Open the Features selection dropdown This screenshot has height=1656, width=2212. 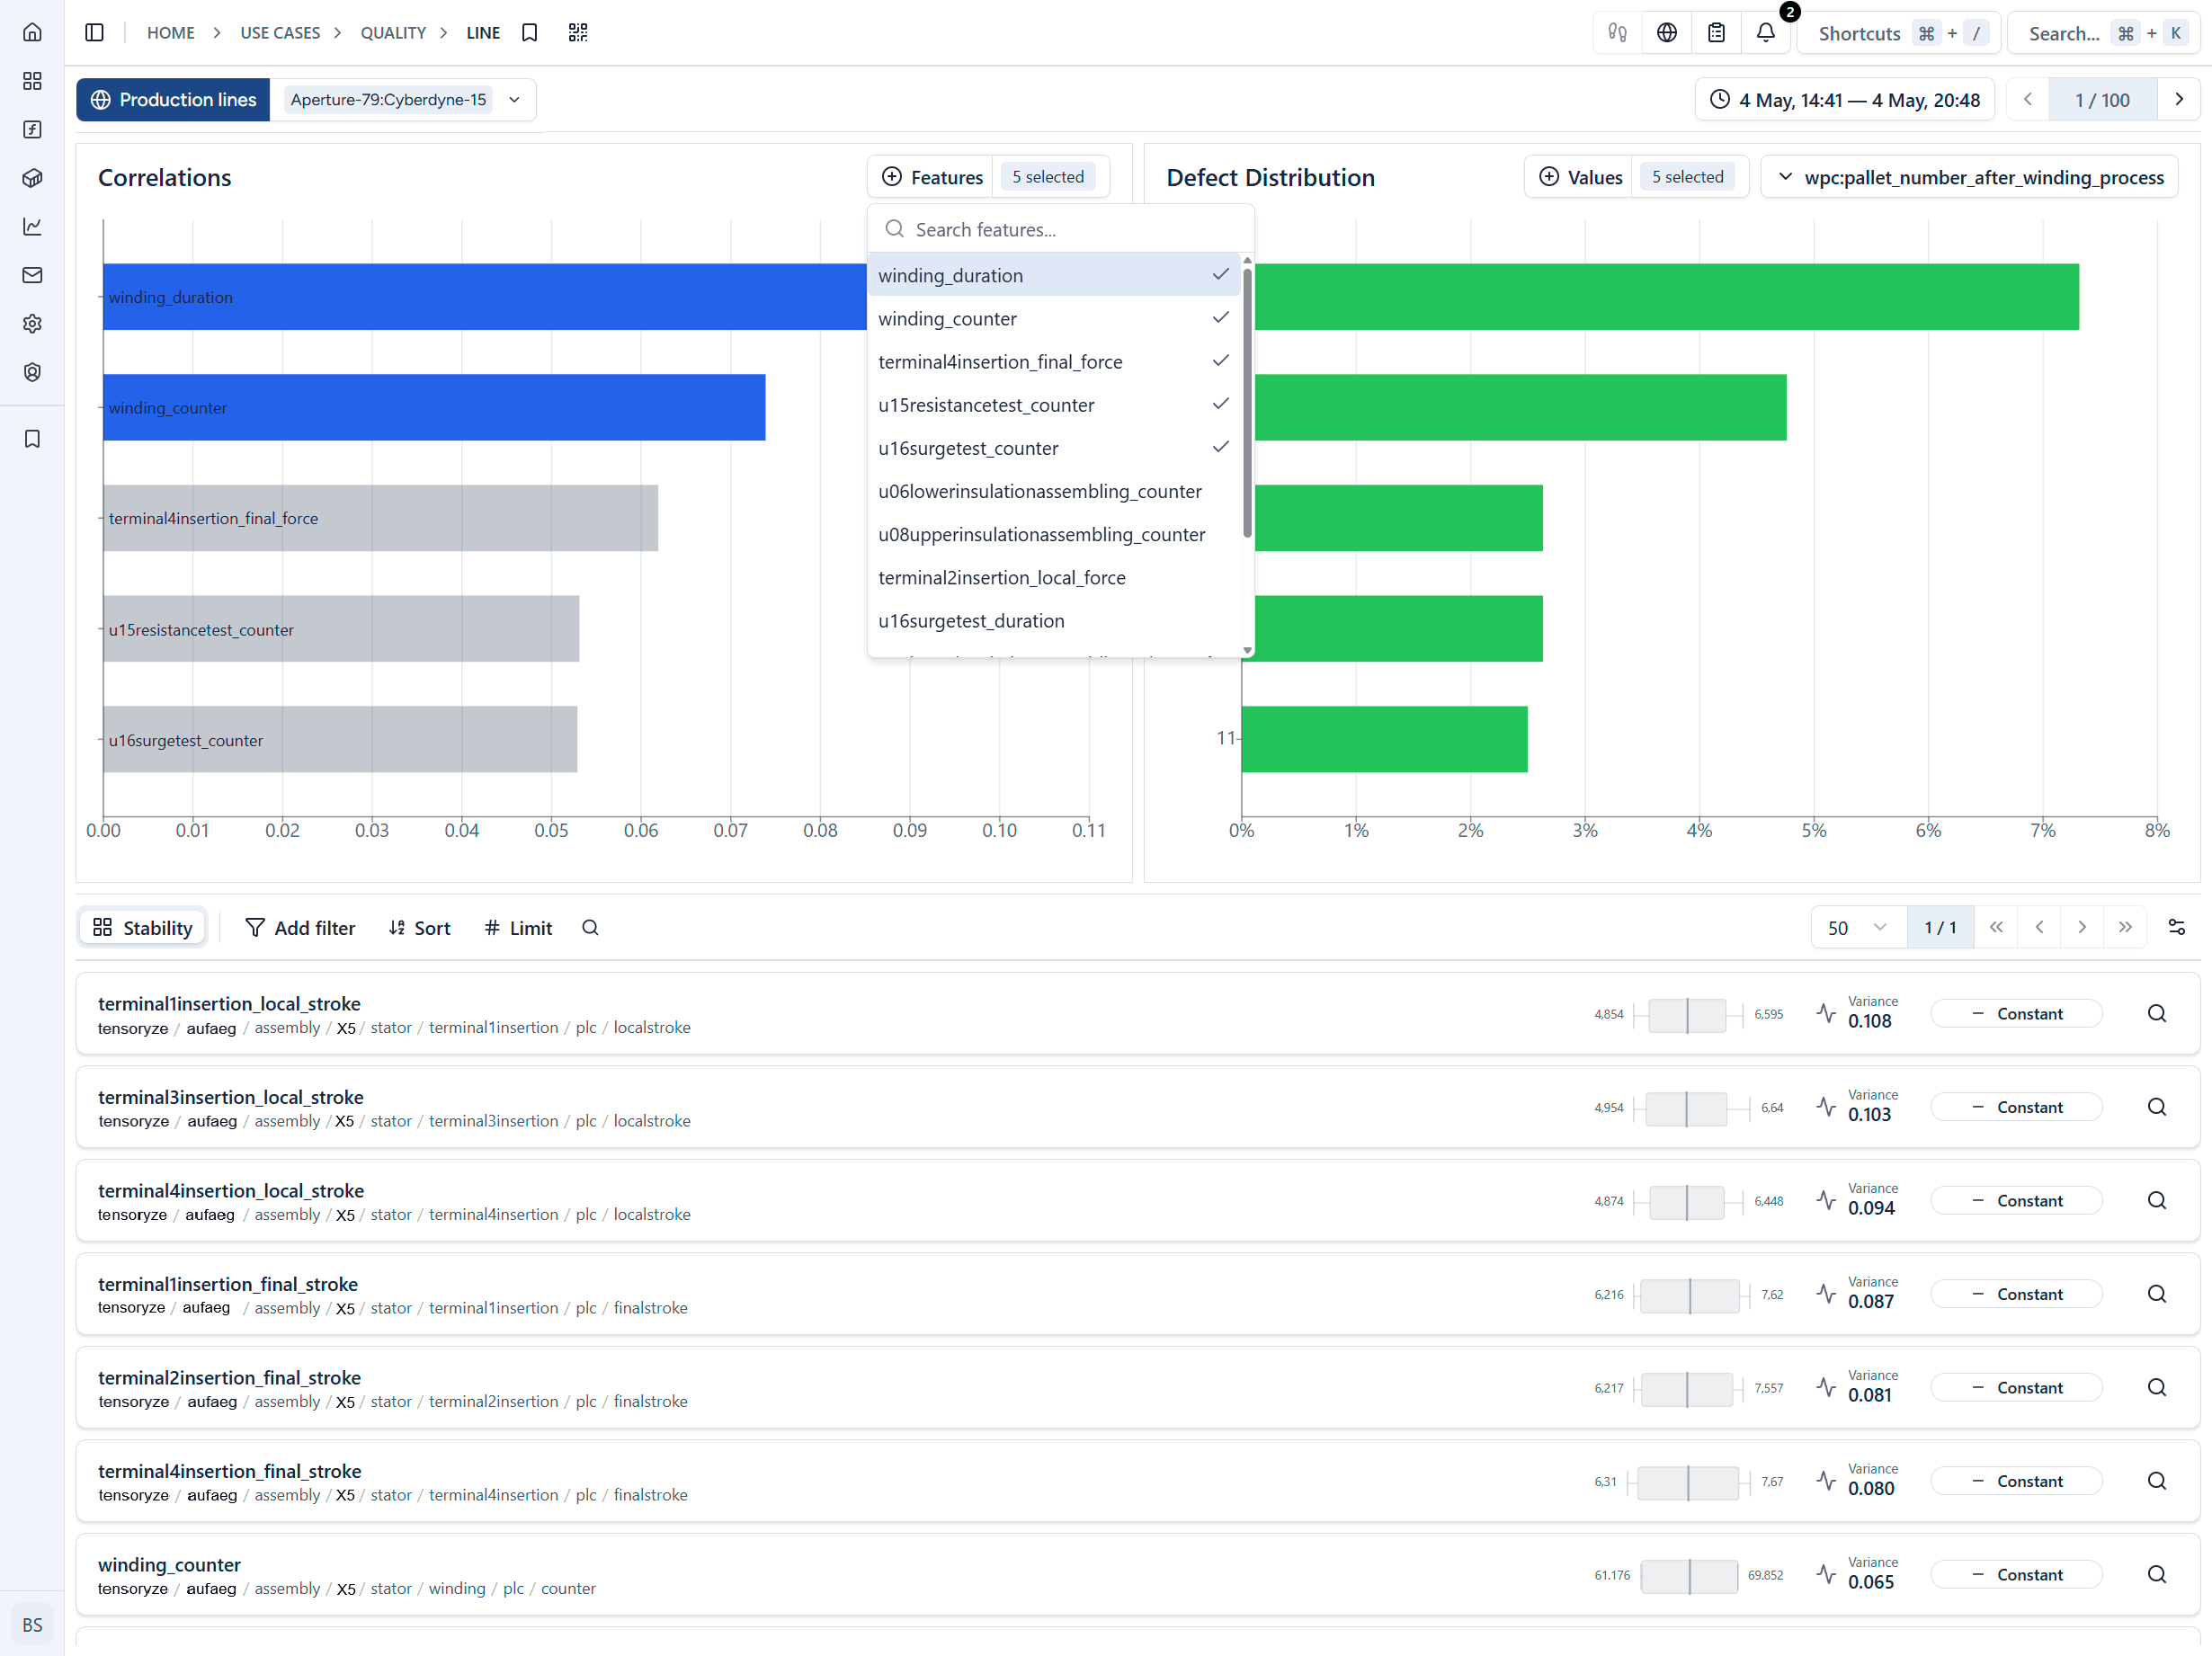pyautogui.click(x=988, y=177)
